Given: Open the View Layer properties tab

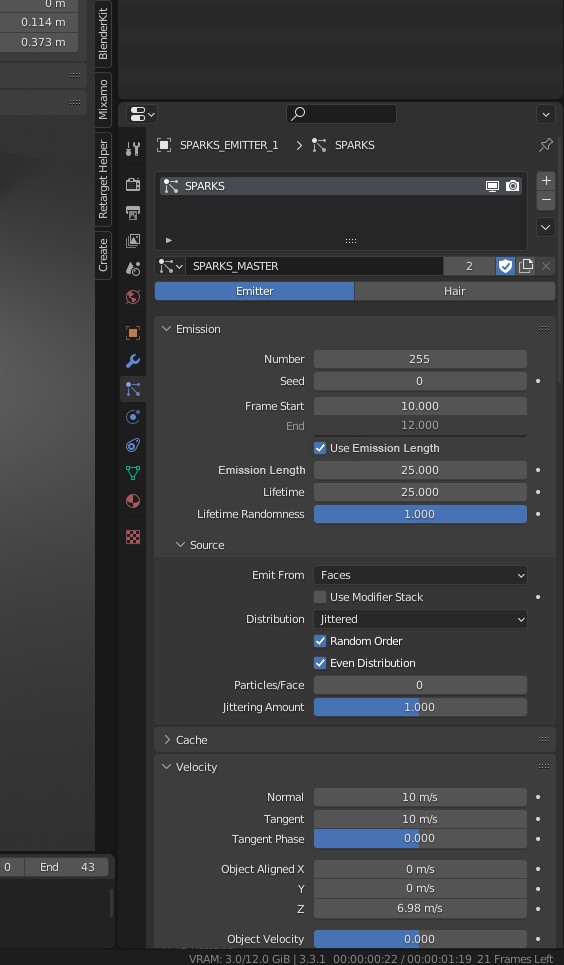Looking at the screenshot, I should pos(133,241).
